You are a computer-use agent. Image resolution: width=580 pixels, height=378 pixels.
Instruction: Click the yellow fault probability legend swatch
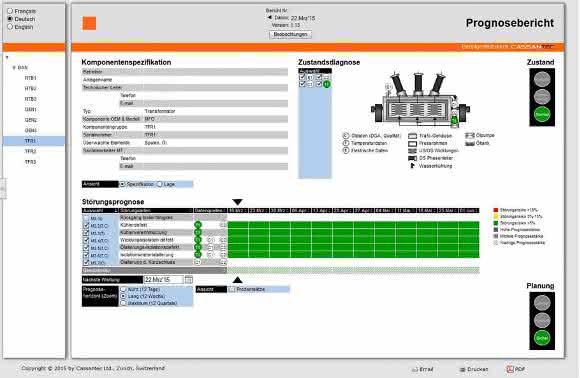tap(496, 217)
